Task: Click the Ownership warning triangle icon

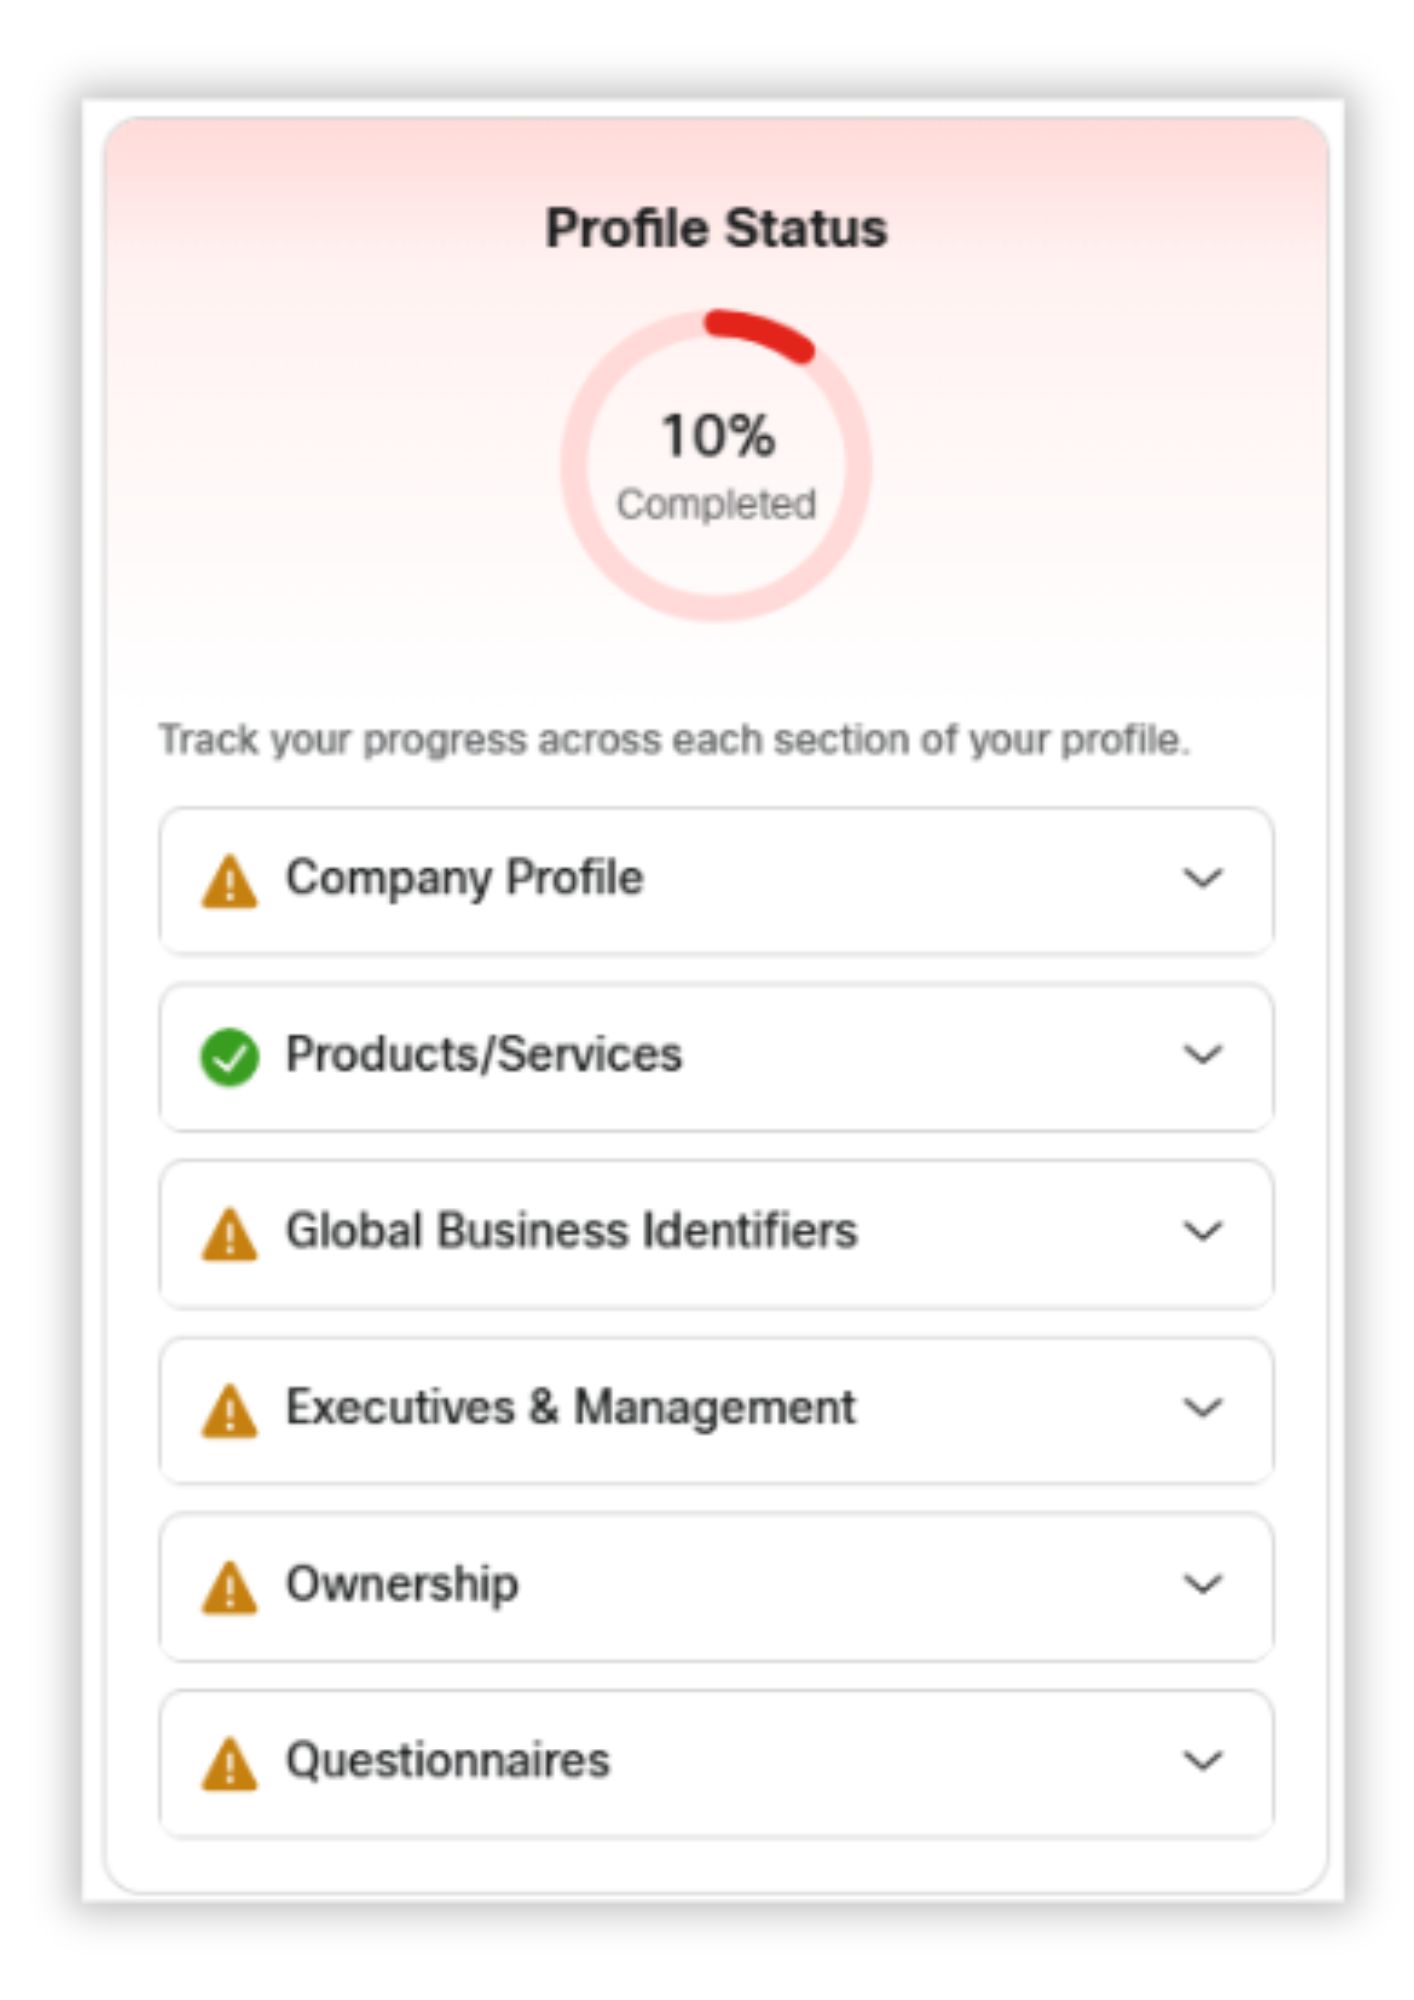Action: 229,1587
